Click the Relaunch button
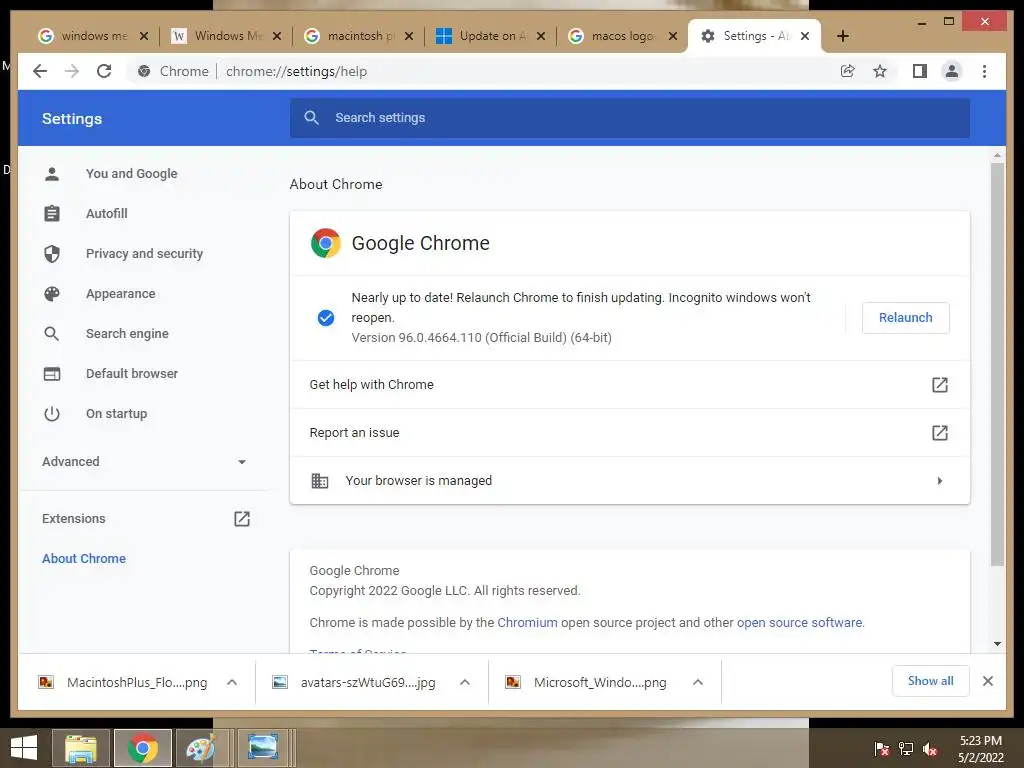This screenshot has width=1024, height=768. click(905, 318)
